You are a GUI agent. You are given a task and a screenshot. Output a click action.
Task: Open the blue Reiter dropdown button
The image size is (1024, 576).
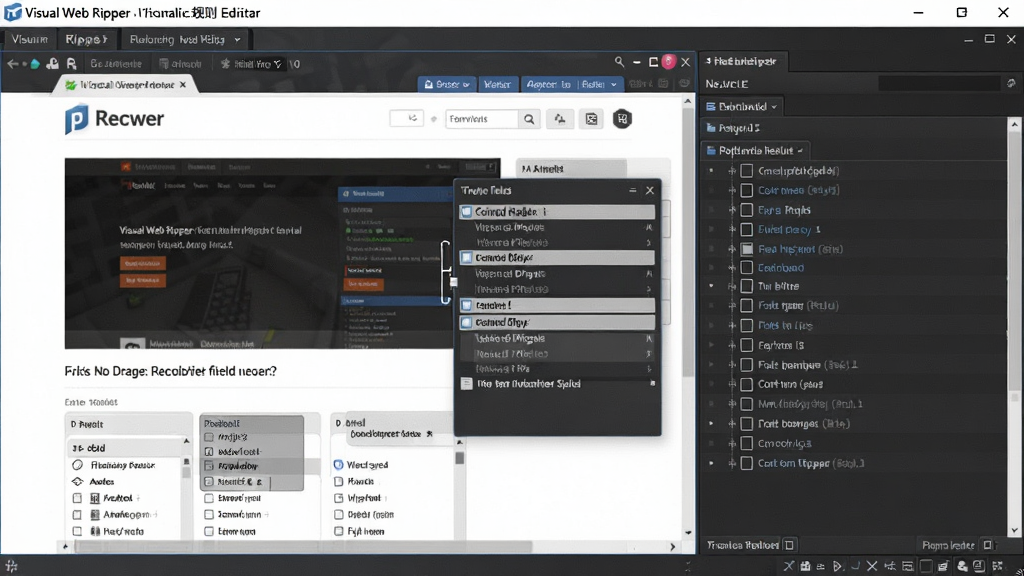599,84
